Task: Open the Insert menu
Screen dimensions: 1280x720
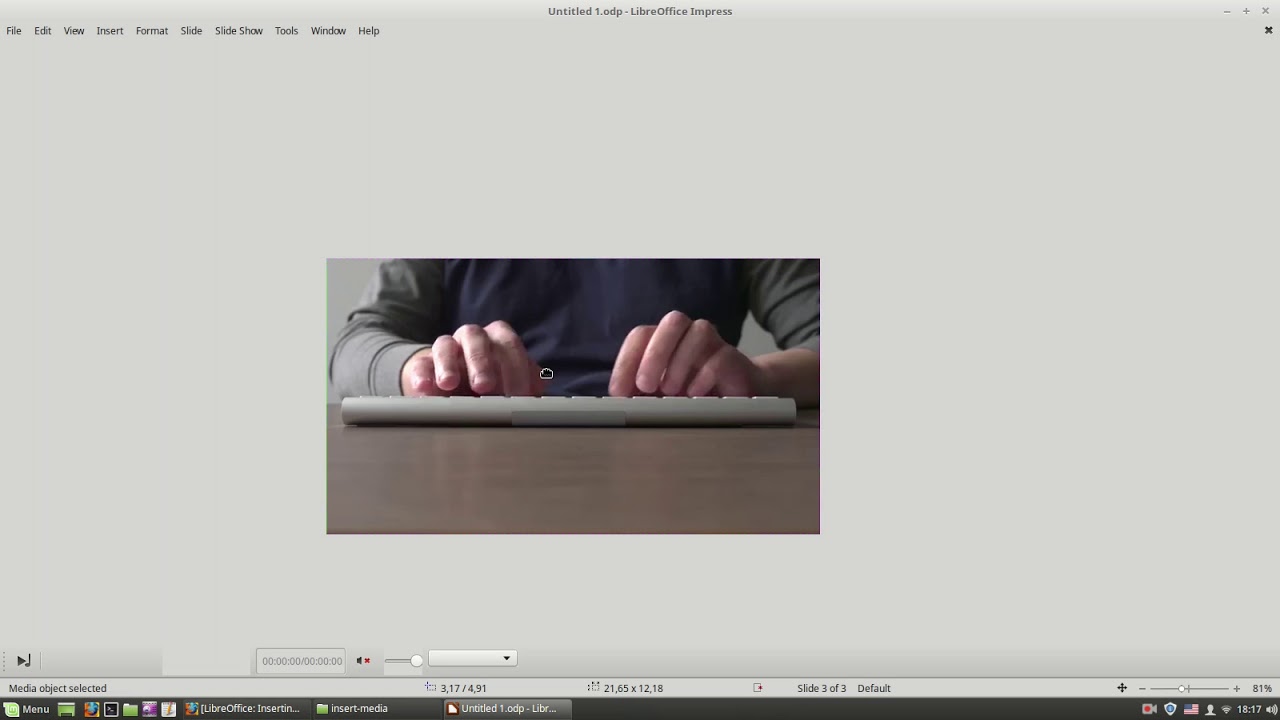Action: (110, 31)
